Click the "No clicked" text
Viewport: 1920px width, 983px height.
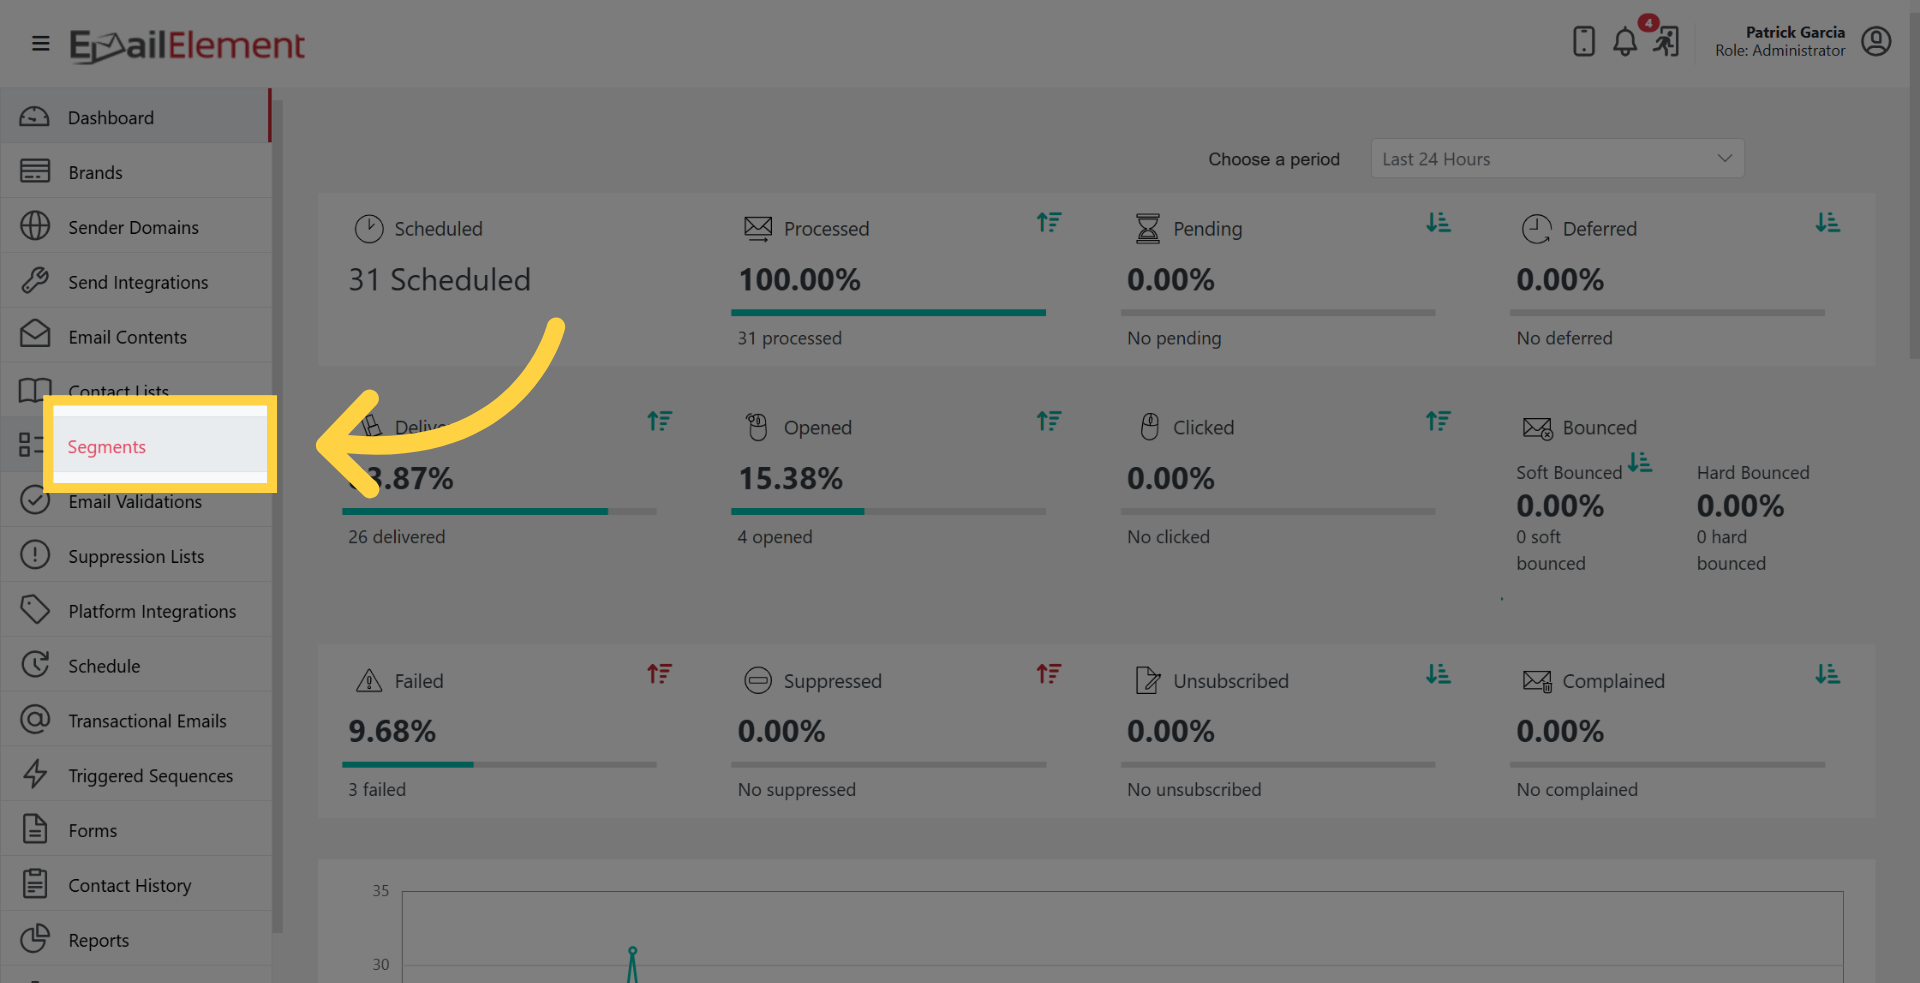(1168, 537)
